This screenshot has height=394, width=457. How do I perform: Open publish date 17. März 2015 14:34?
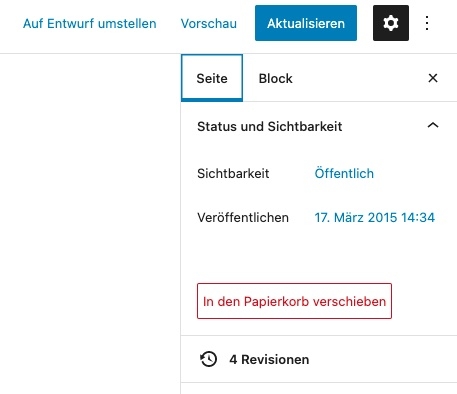[375, 217]
